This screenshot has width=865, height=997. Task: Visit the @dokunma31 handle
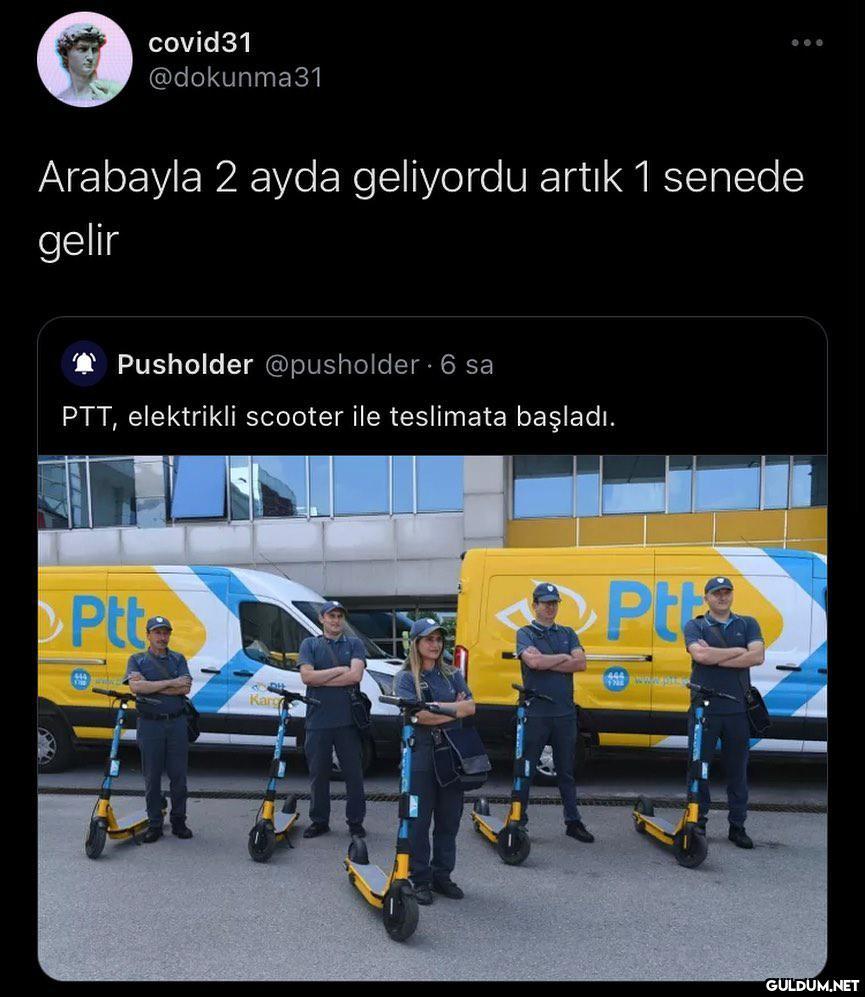click(x=235, y=78)
